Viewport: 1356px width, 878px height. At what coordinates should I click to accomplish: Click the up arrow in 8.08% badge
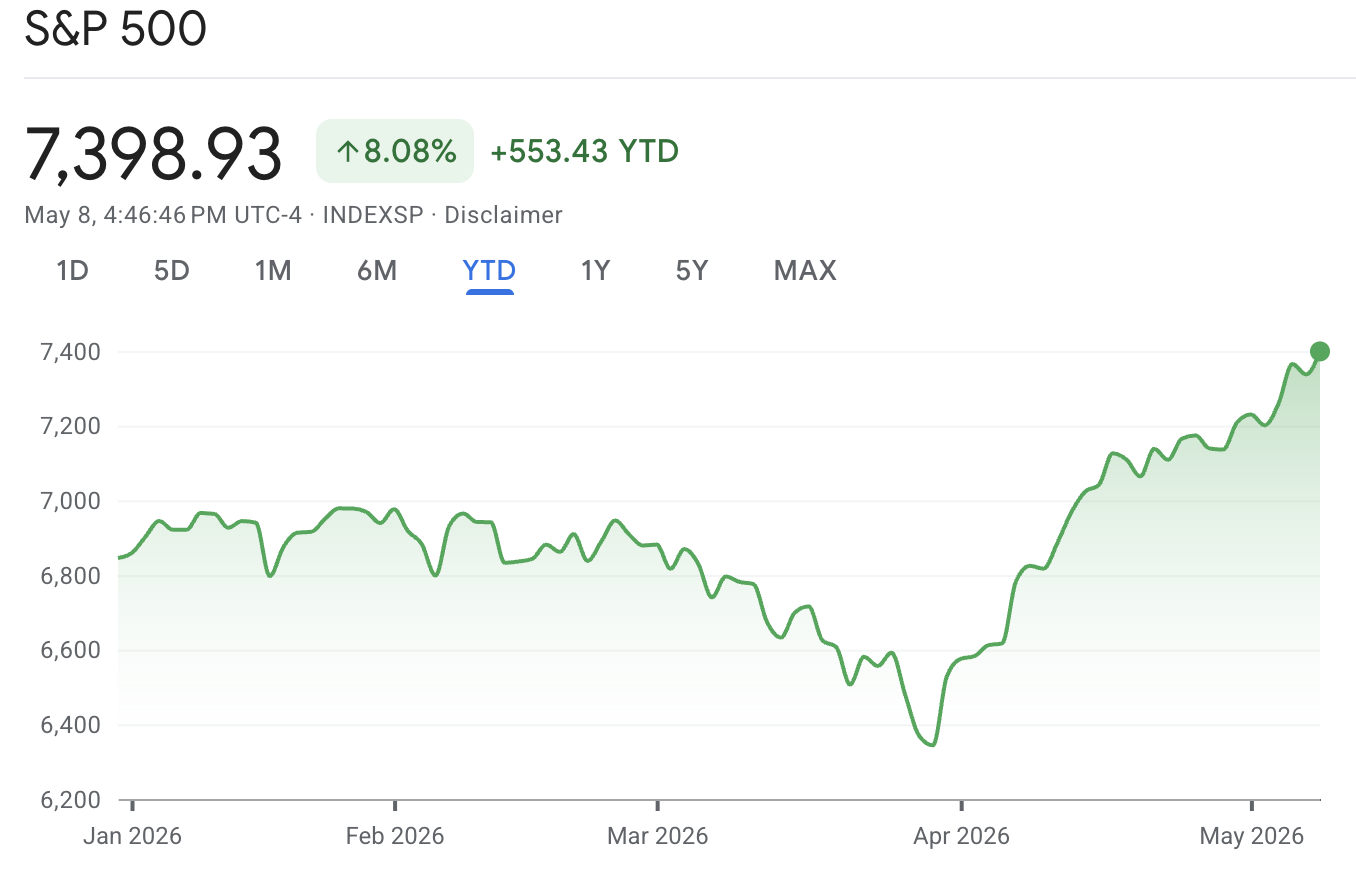pyautogui.click(x=347, y=152)
